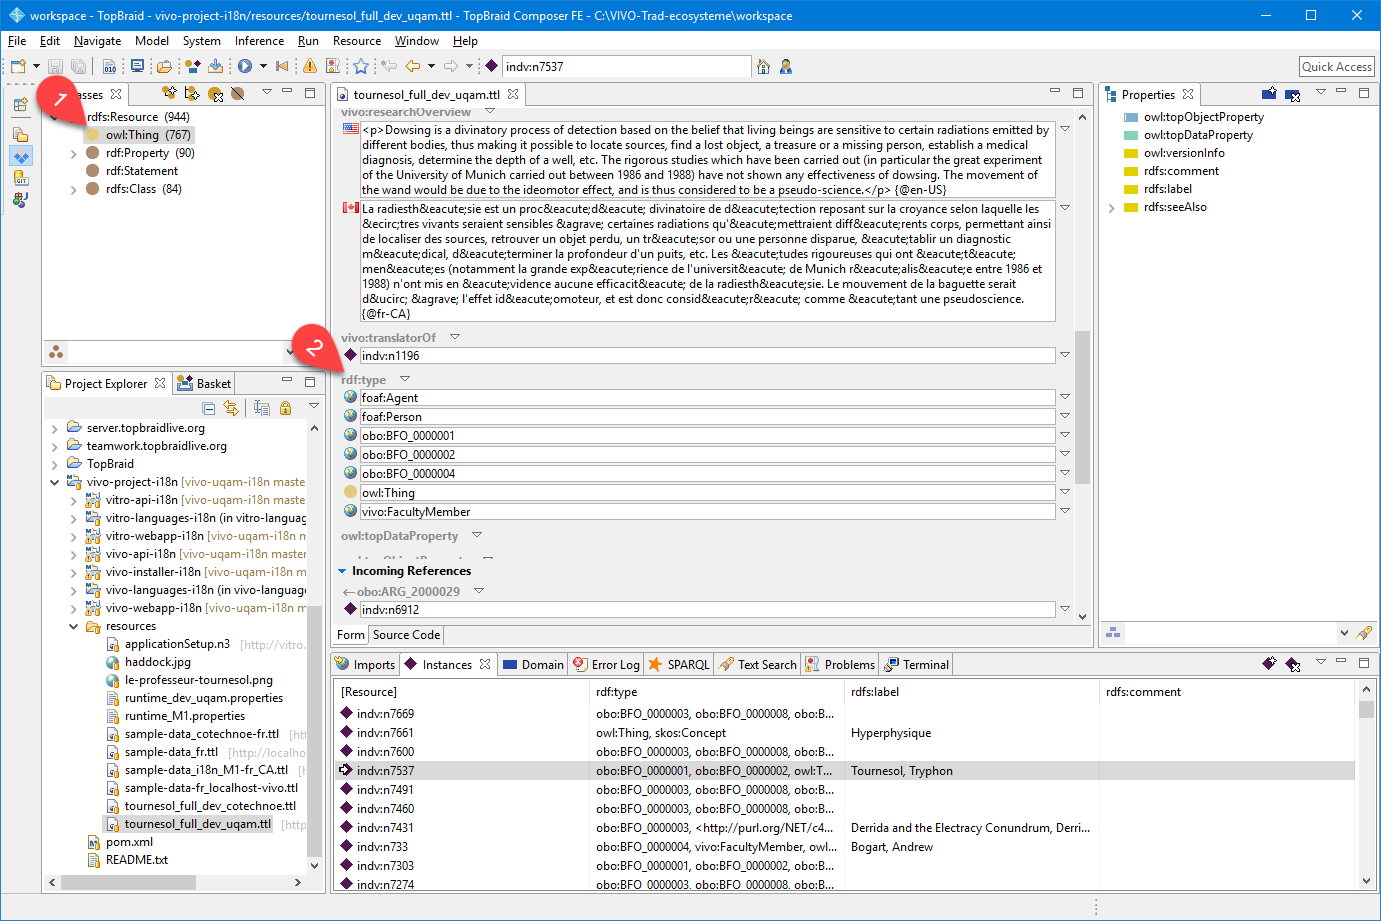Click Delete instance icon in Instances view
The width and height of the screenshot is (1381, 921).
[x=1292, y=663]
